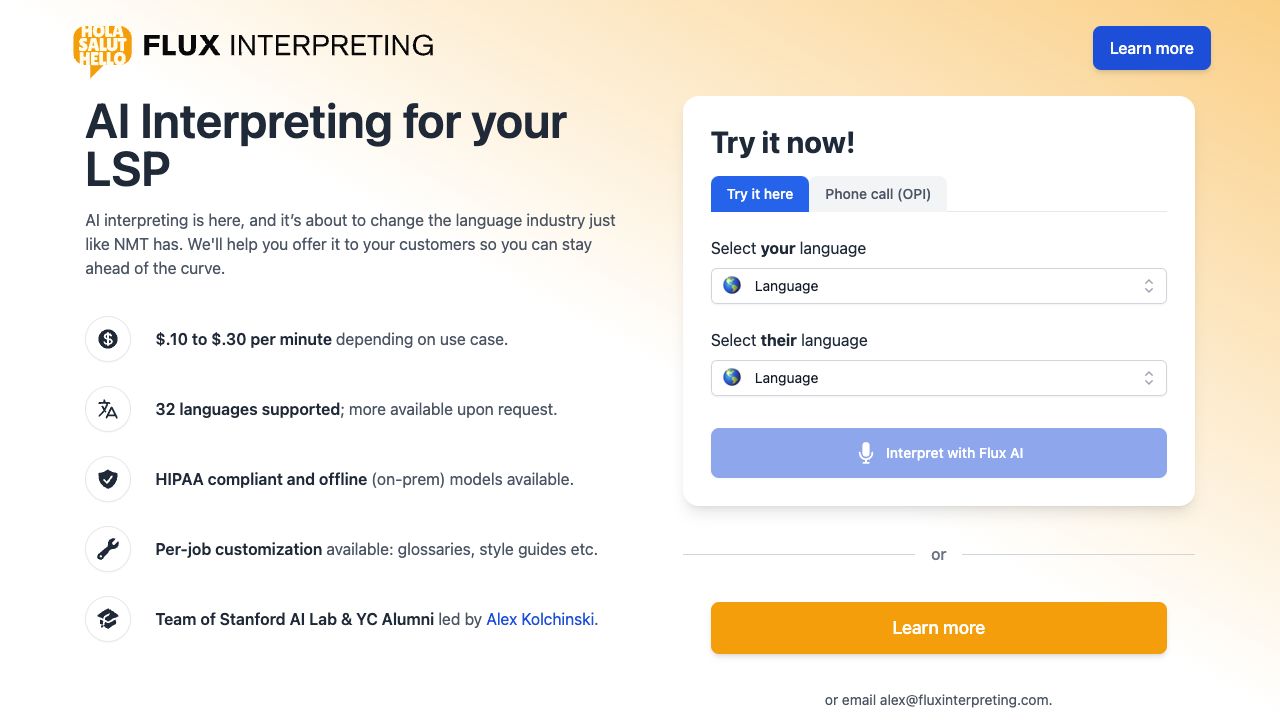1280x720 pixels.
Task: Click the globe icon in their language selector
Action: [732, 378]
